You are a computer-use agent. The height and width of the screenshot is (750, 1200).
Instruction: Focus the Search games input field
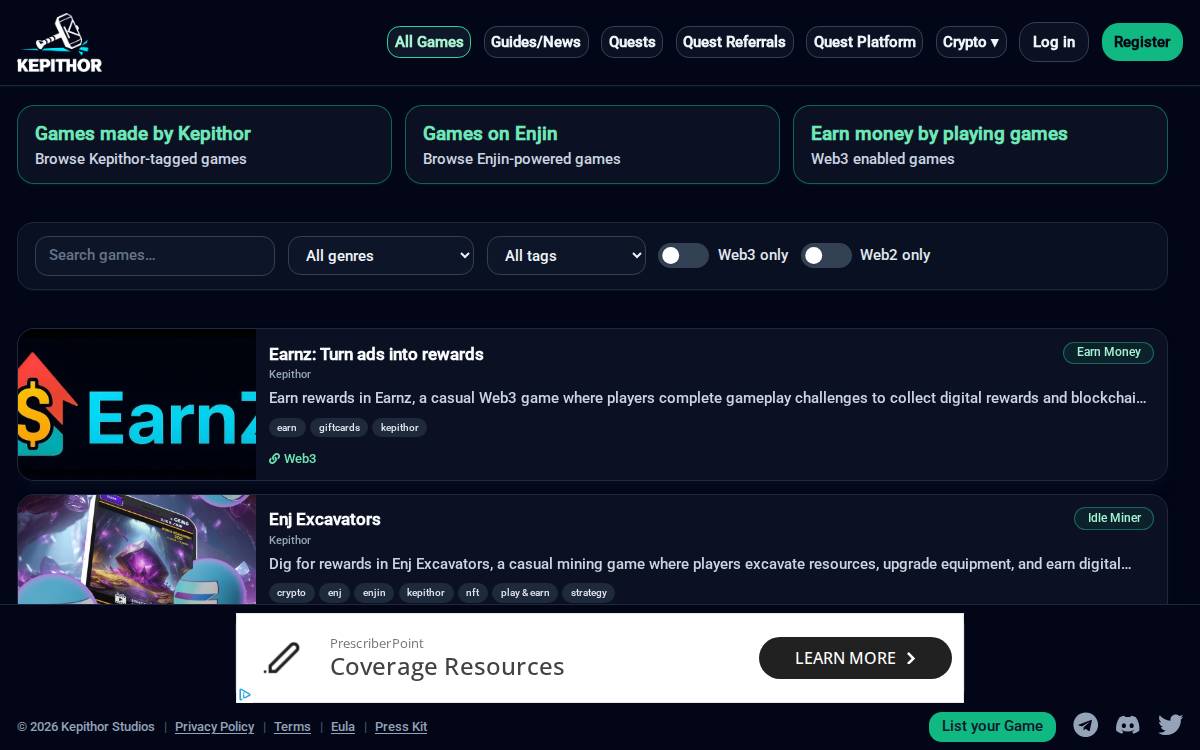tap(155, 256)
